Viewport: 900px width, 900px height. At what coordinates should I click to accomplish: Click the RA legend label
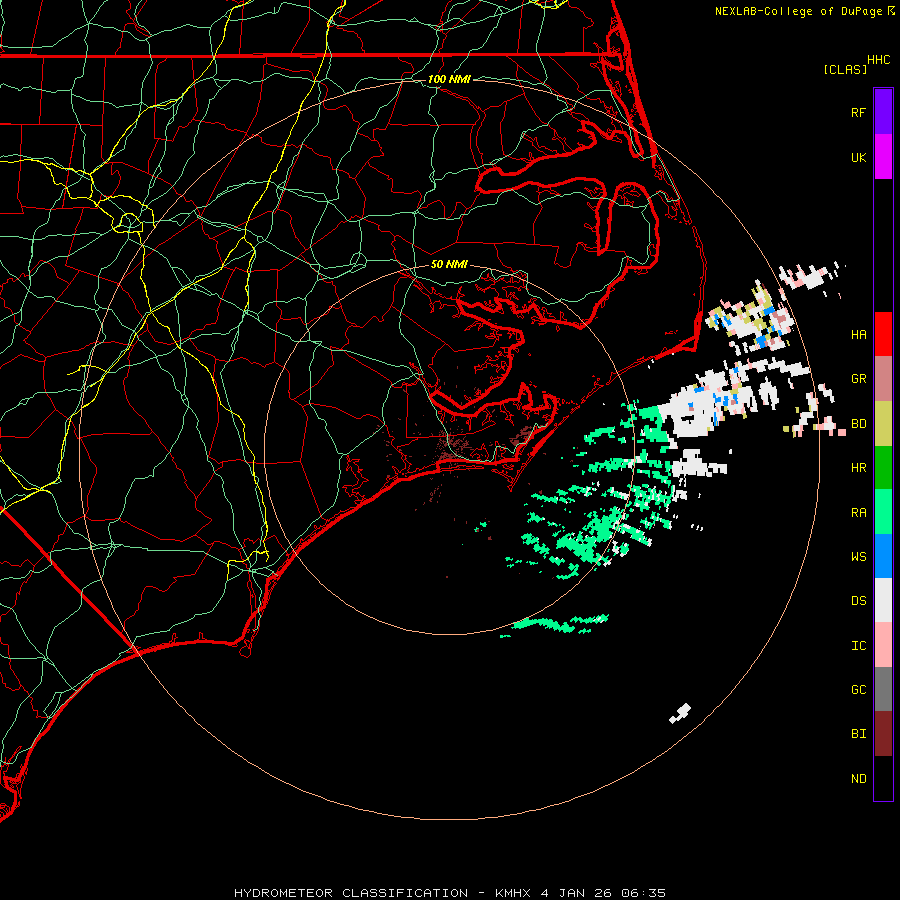pos(858,512)
